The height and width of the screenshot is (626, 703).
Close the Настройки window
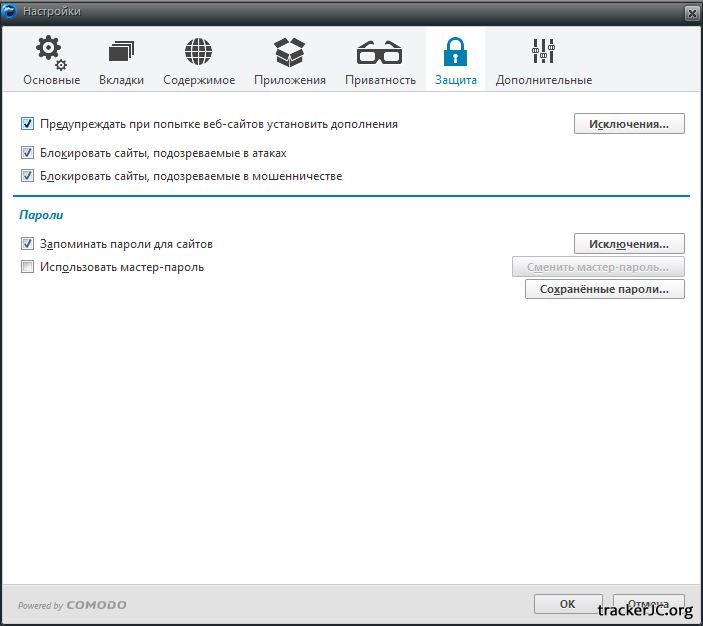[x=691, y=12]
